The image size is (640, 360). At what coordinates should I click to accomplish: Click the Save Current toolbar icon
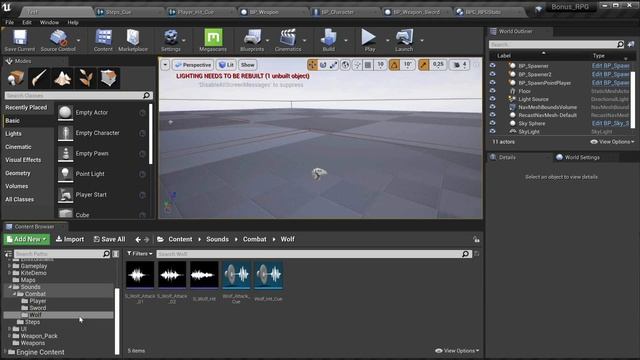pyautogui.click(x=20, y=40)
